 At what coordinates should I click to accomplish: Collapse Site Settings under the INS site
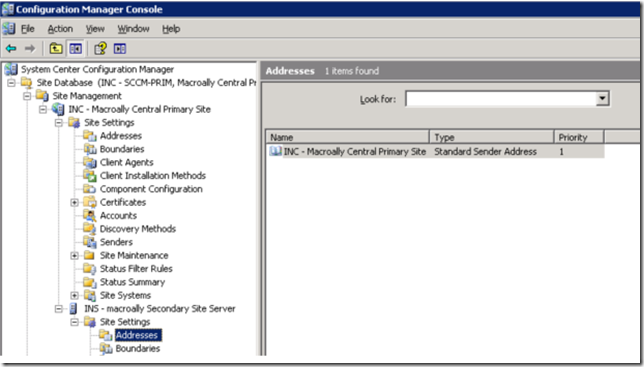[74, 322]
